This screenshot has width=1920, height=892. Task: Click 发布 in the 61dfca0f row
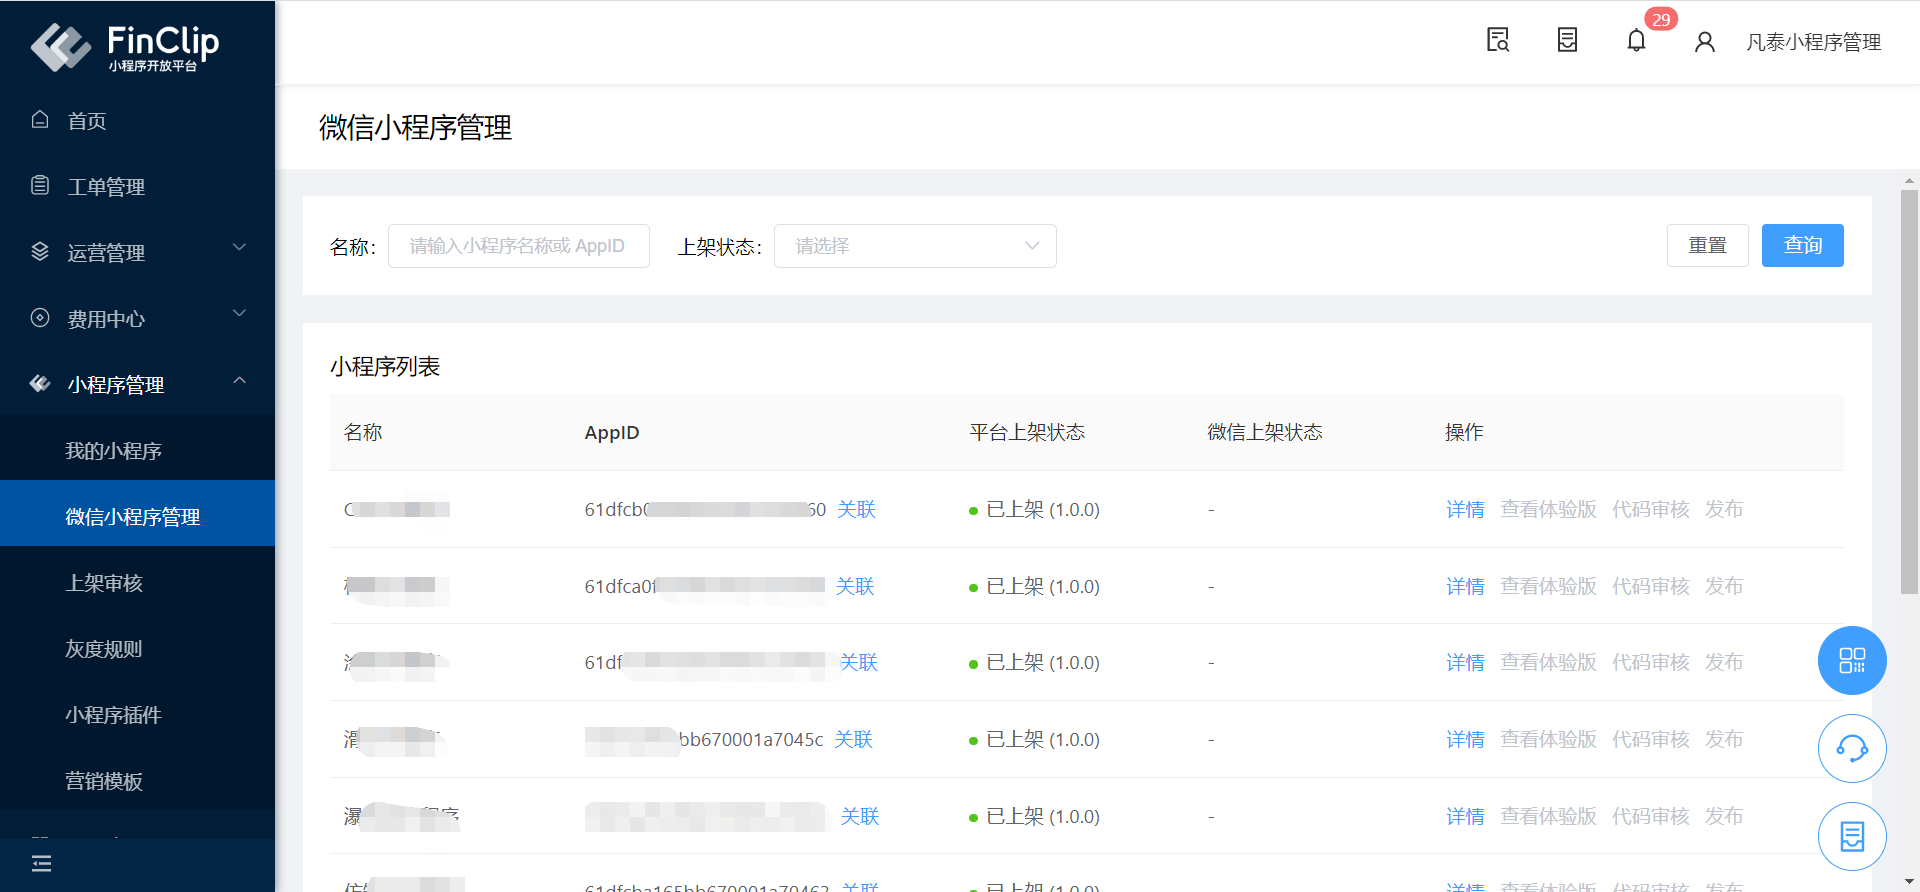pyautogui.click(x=1724, y=586)
